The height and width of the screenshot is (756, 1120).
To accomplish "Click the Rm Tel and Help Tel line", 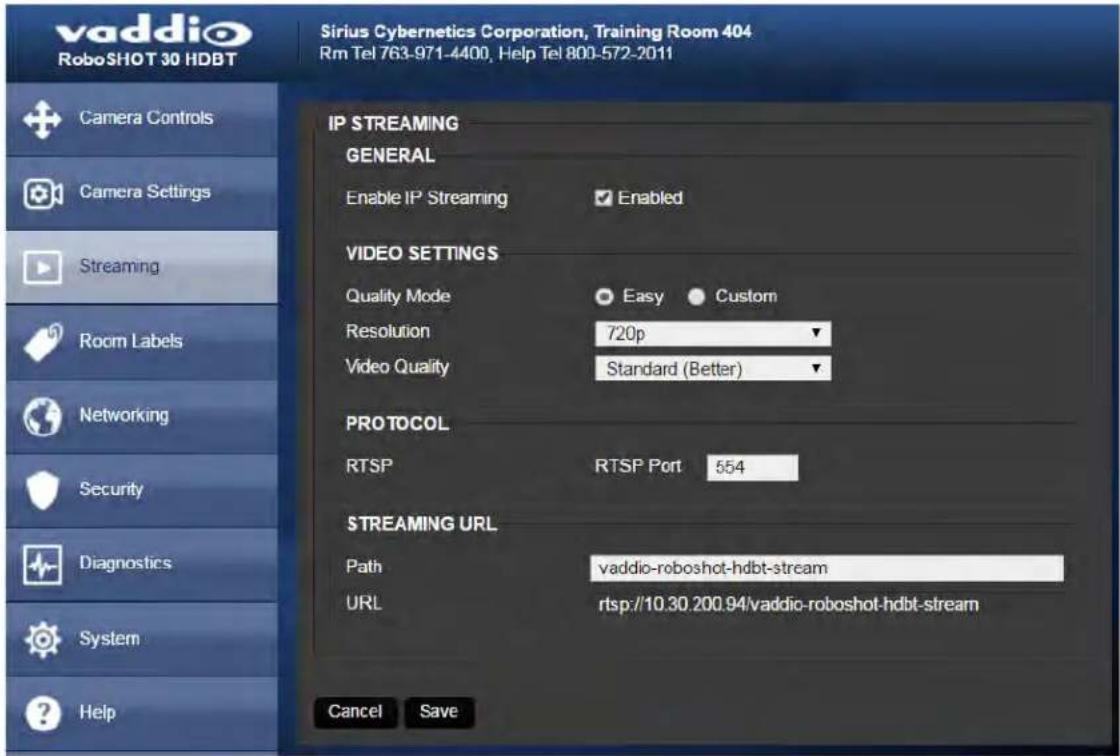I will coord(496,54).
